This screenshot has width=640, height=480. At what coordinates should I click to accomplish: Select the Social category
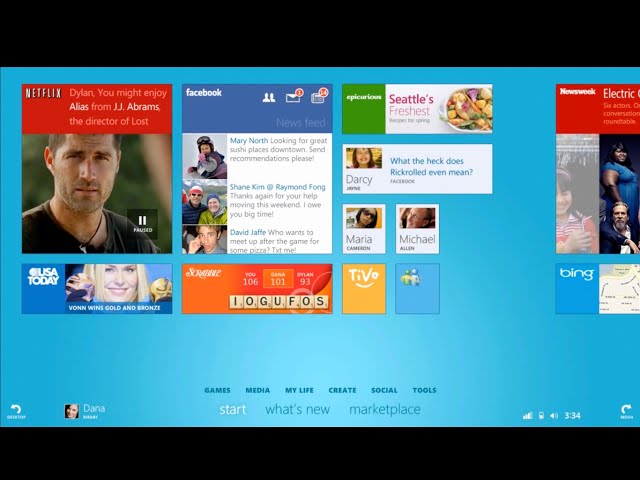click(384, 390)
